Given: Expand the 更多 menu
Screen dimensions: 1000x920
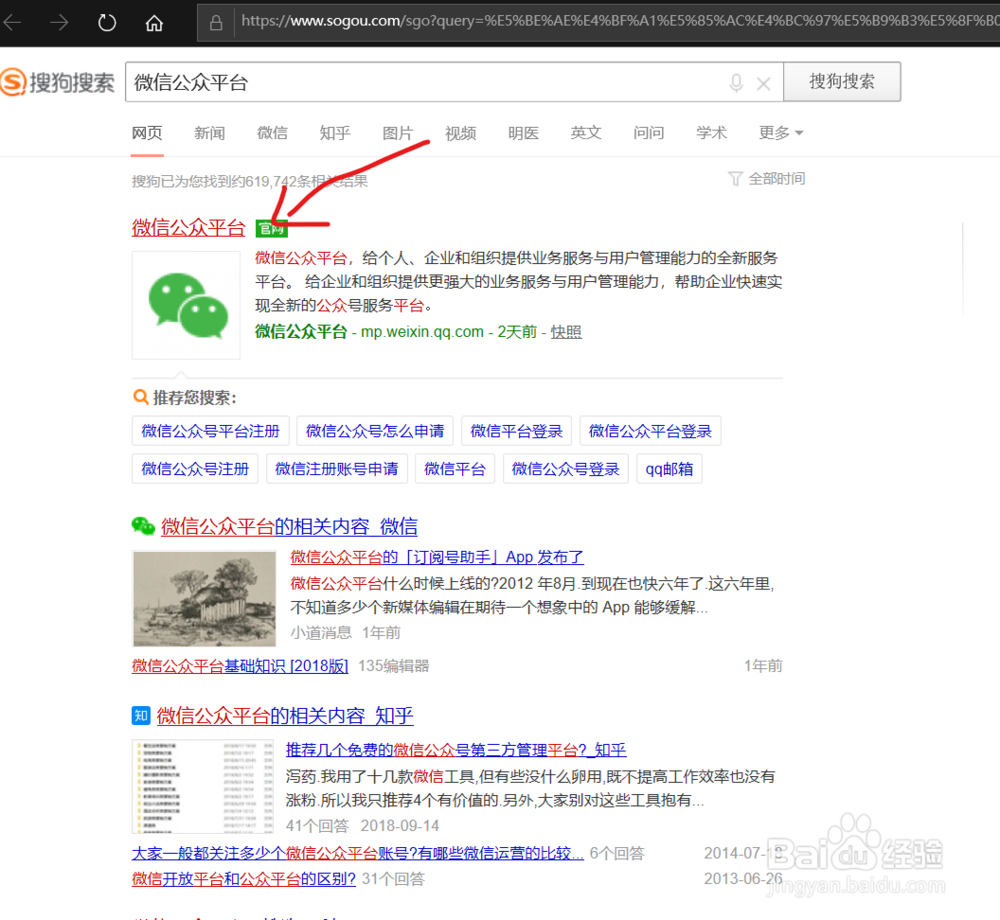Looking at the screenshot, I should 781,133.
